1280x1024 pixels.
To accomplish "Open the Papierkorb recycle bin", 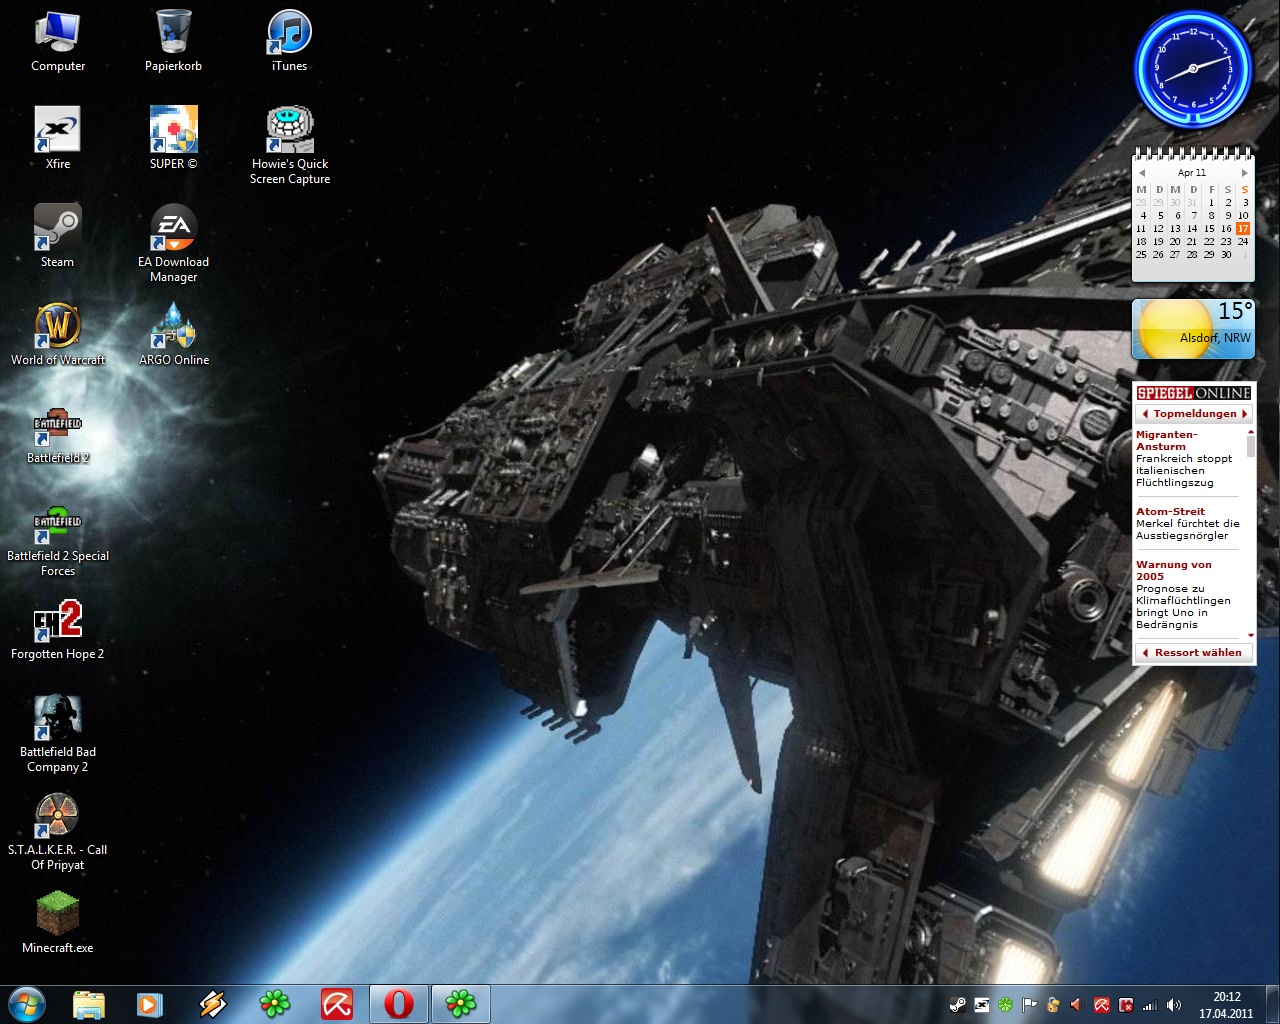I will coord(173,40).
